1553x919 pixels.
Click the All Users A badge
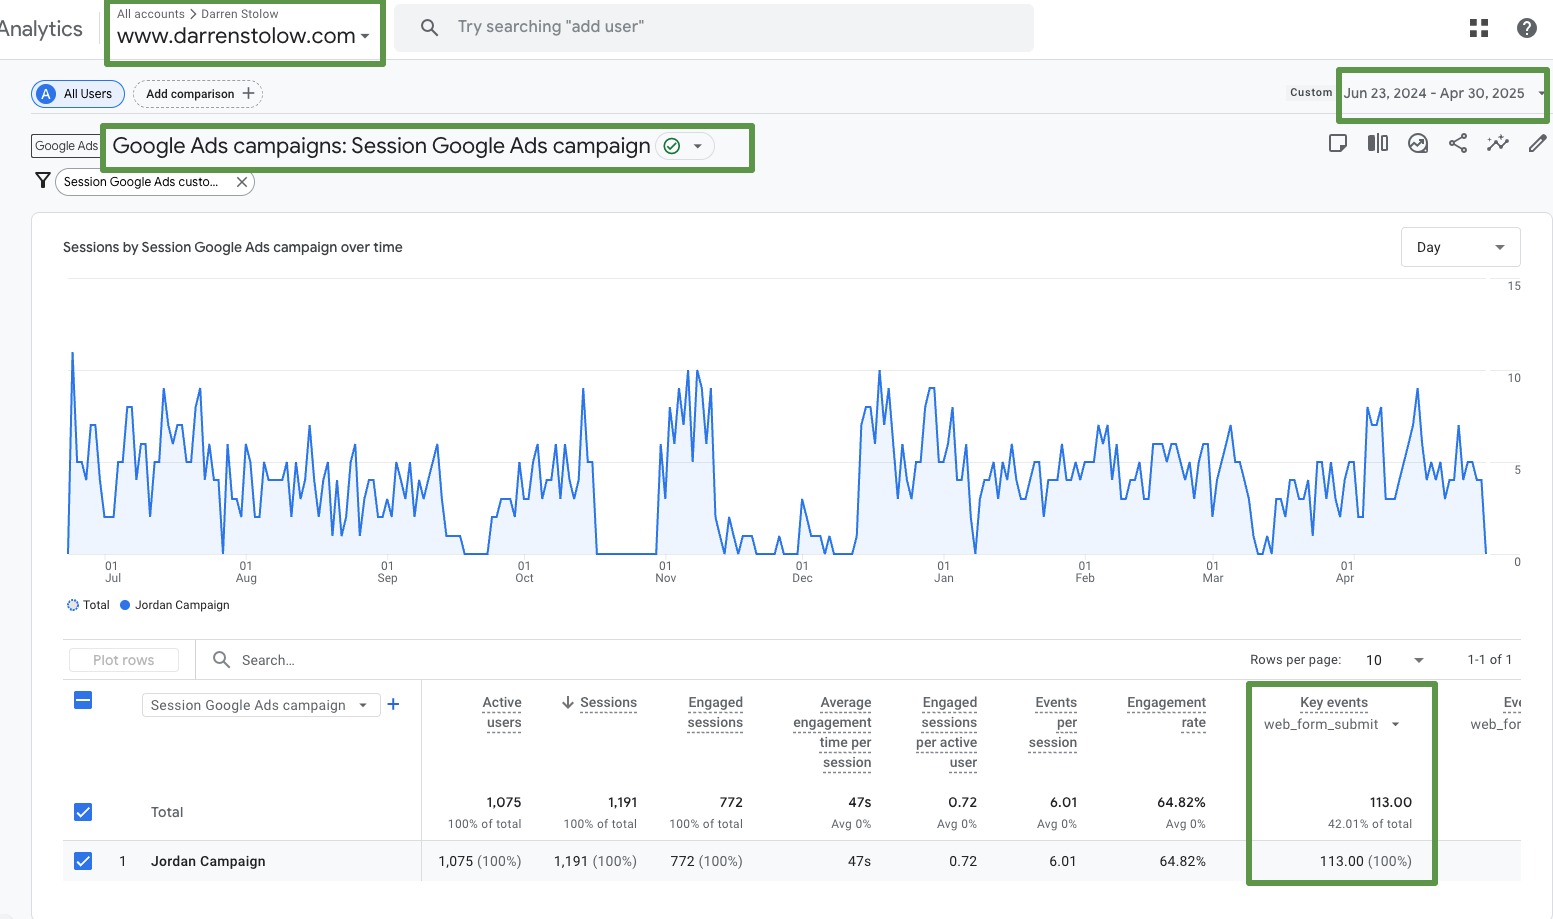pyautogui.click(x=46, y=94)
